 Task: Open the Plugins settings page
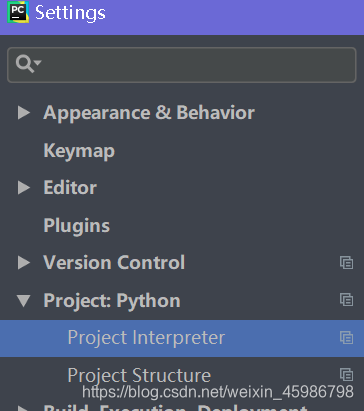pos(77,226)
